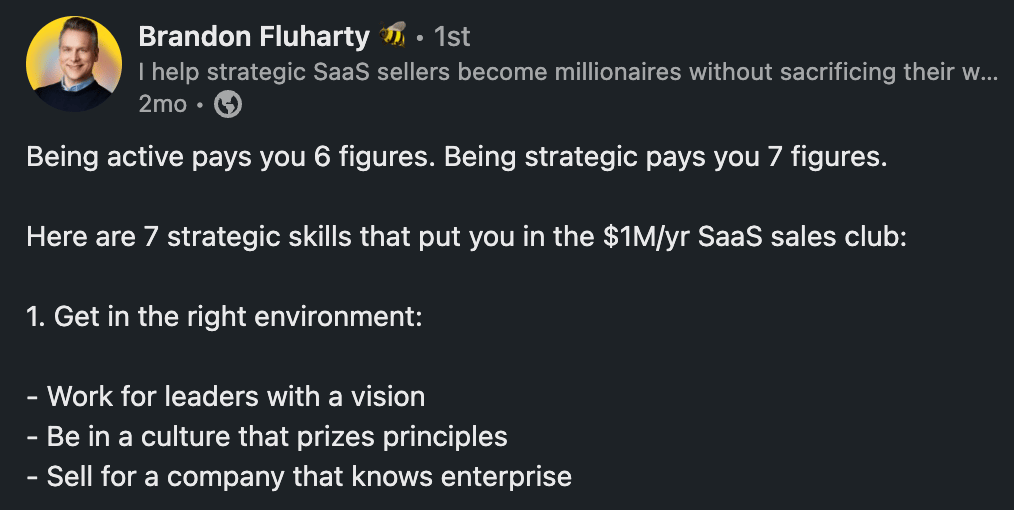Click the 2mo post timestamp
Viewport: 1014px width, 510px height.
click(x=163, y=104)
